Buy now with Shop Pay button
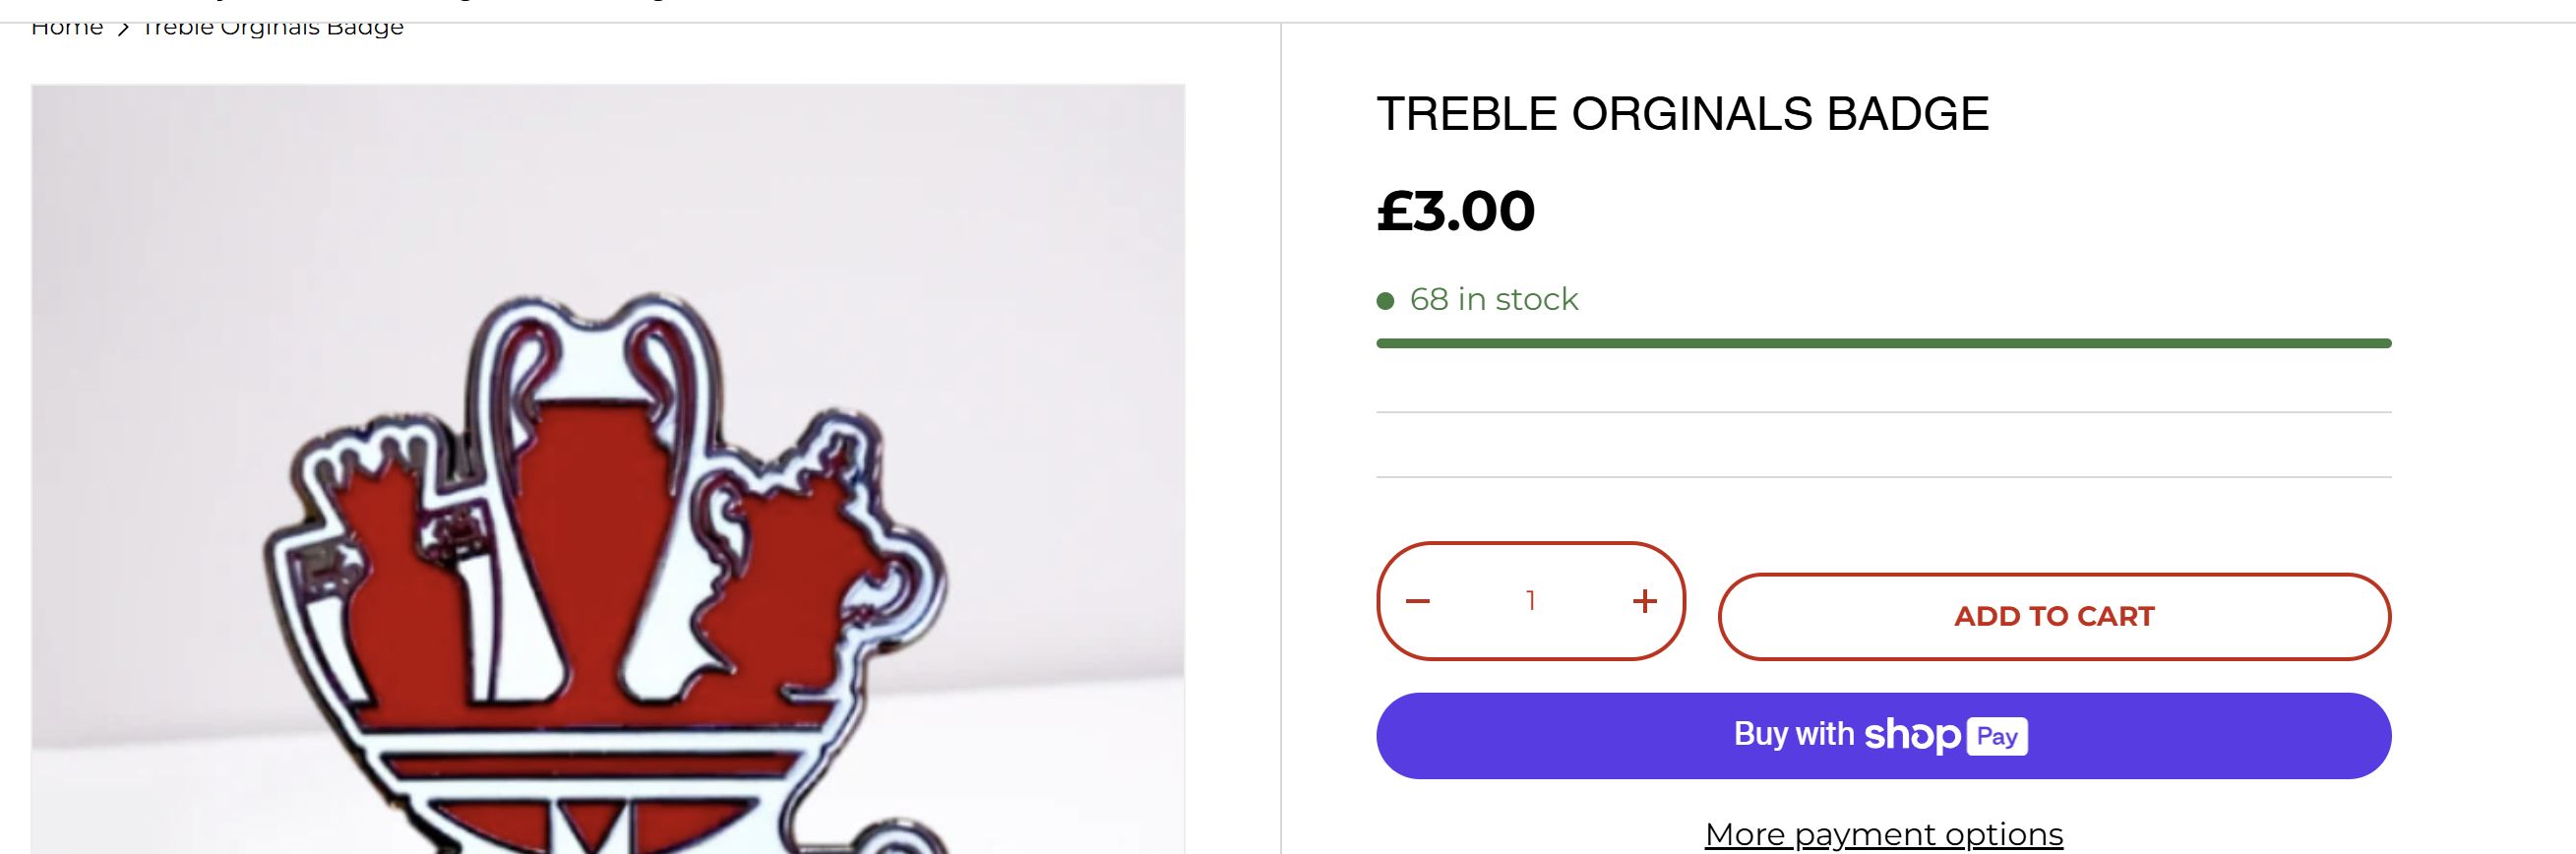The width and height of the screenshot is (2576, 854). point(1882,736)
